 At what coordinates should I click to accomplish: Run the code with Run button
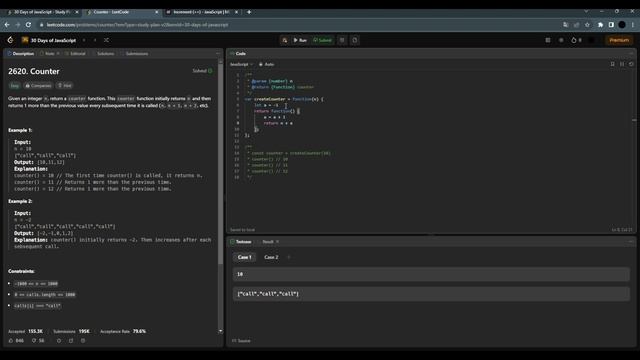pyautogui.click(x=300, y=40)
